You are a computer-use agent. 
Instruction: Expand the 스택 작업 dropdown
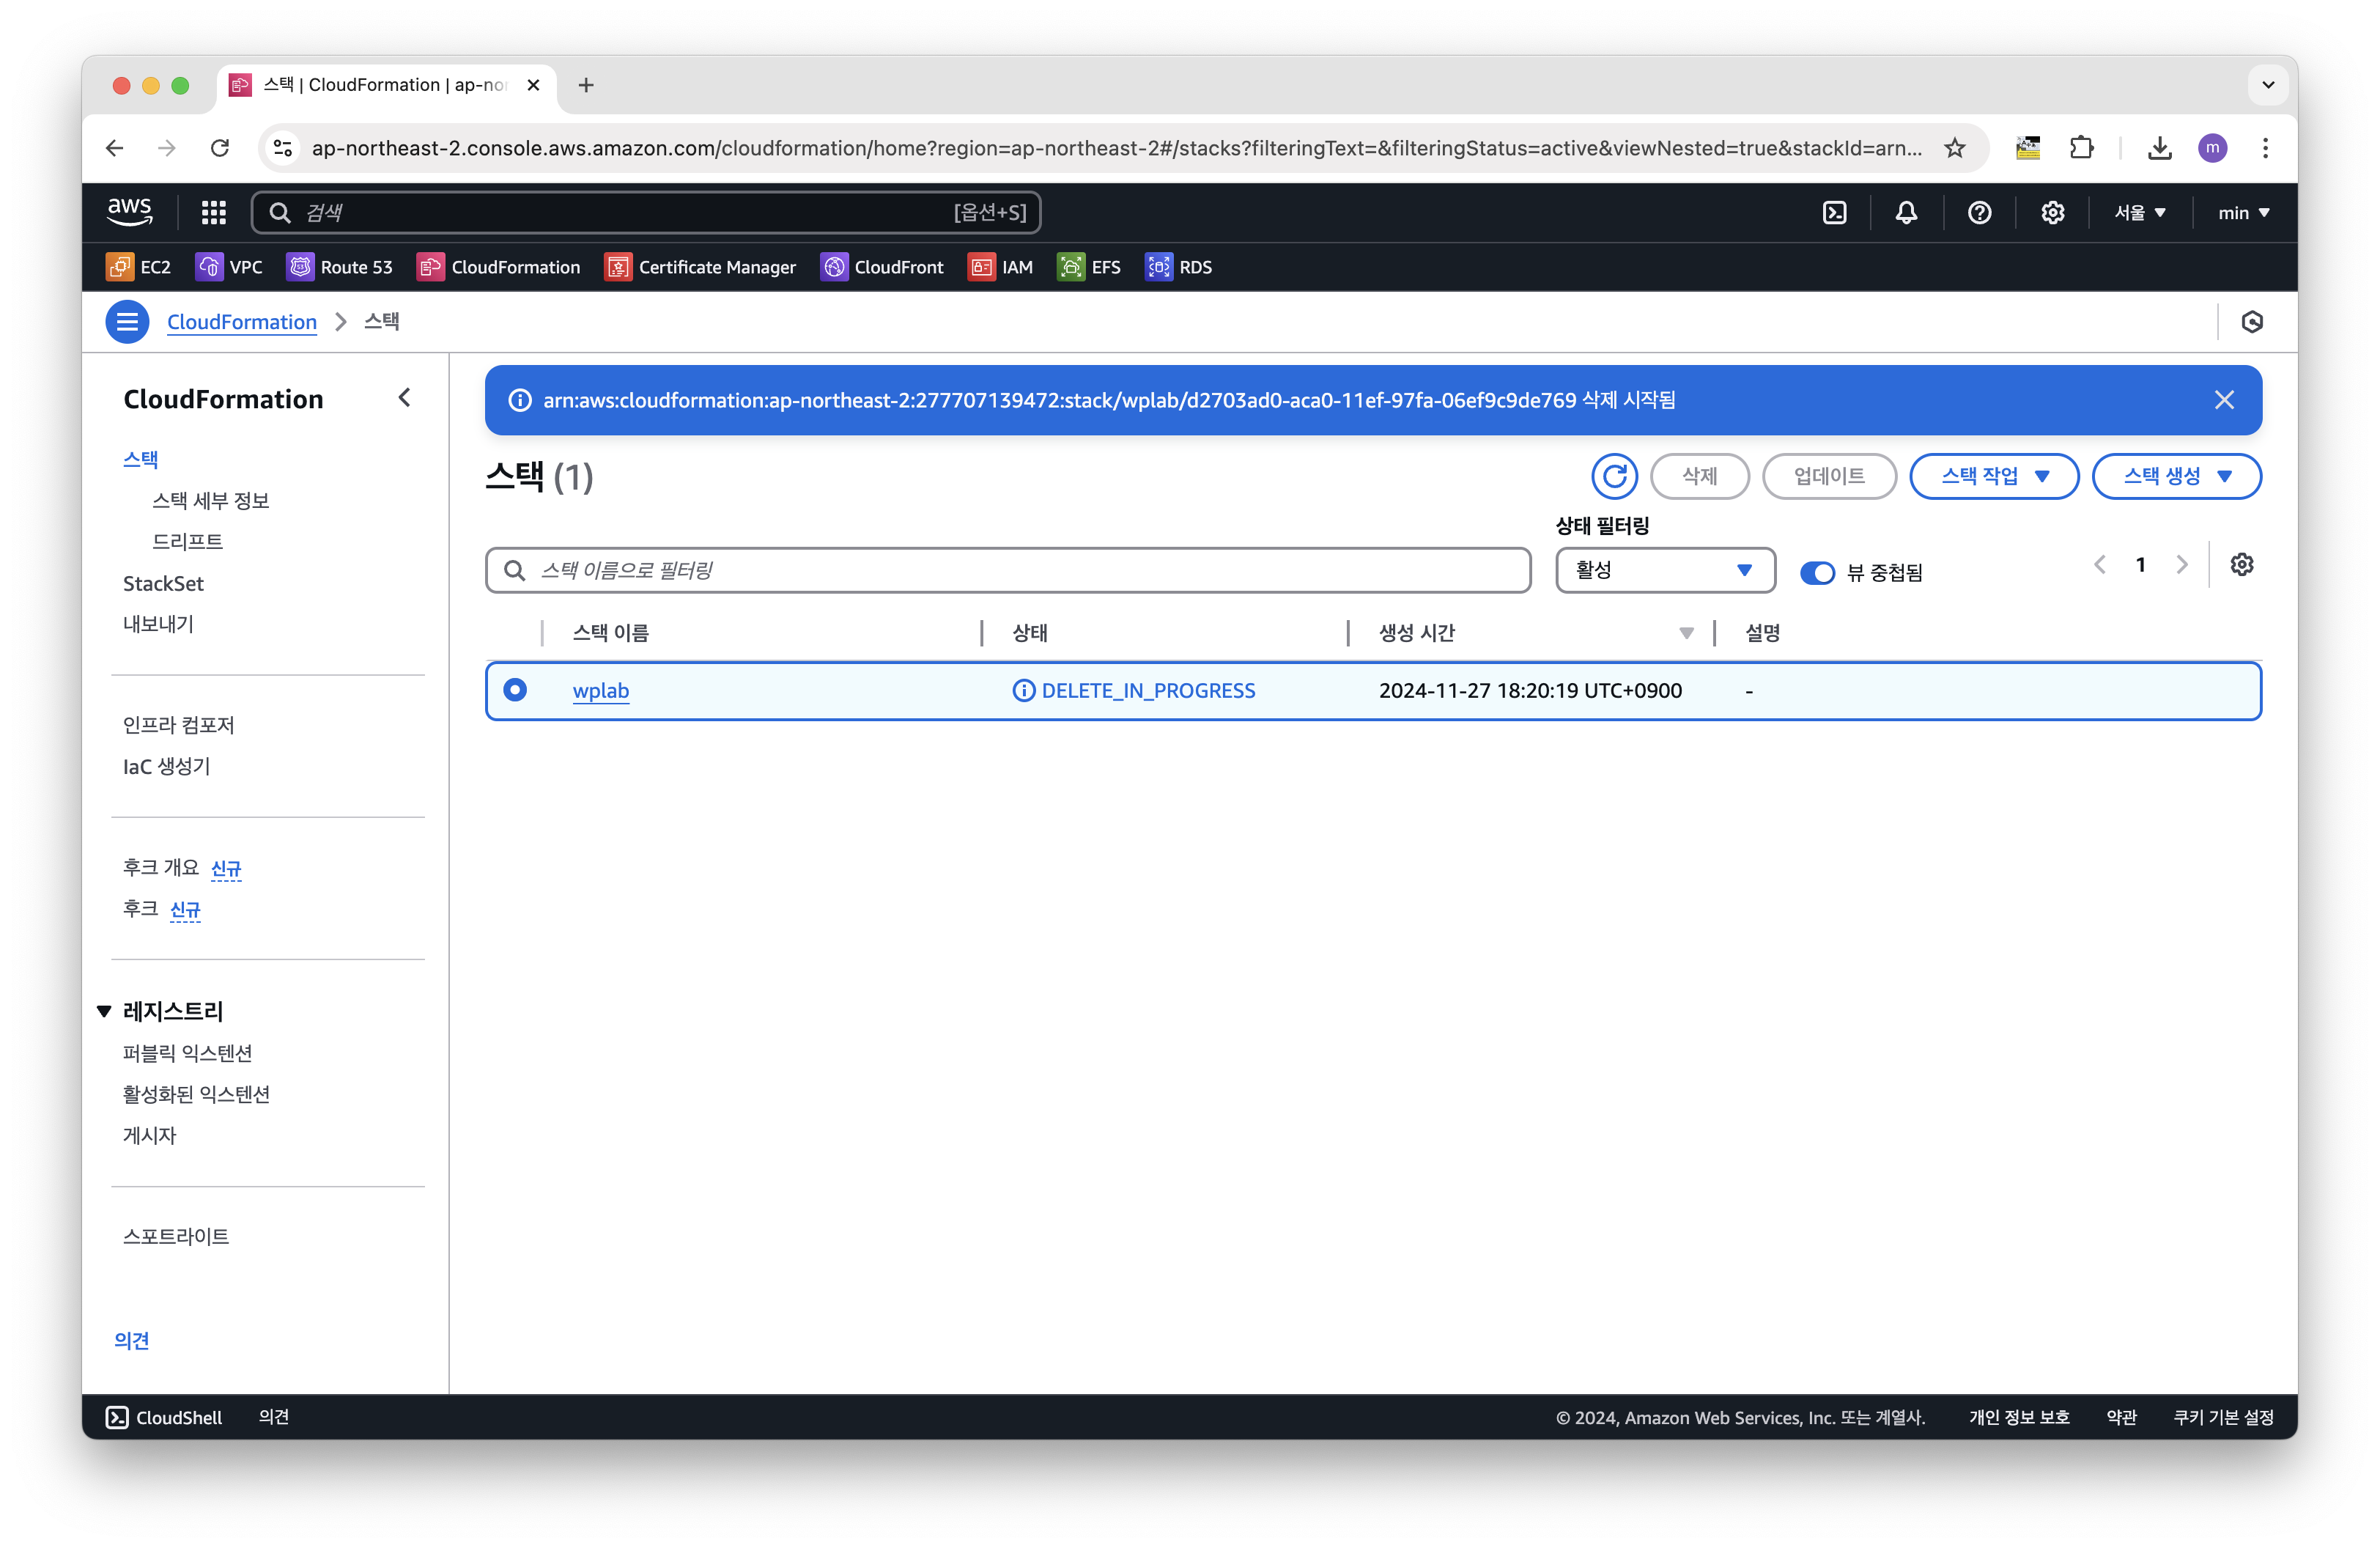1994,476
